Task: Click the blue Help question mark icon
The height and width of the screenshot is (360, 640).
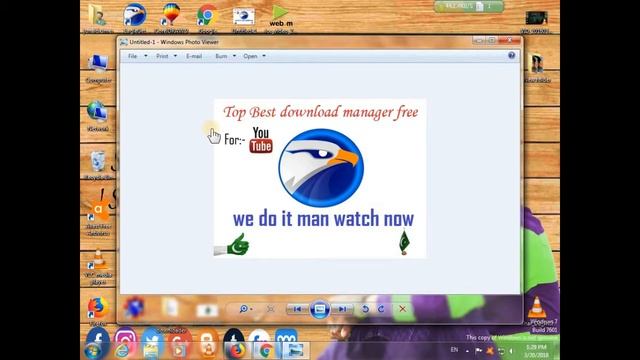Action: (511, 56)
